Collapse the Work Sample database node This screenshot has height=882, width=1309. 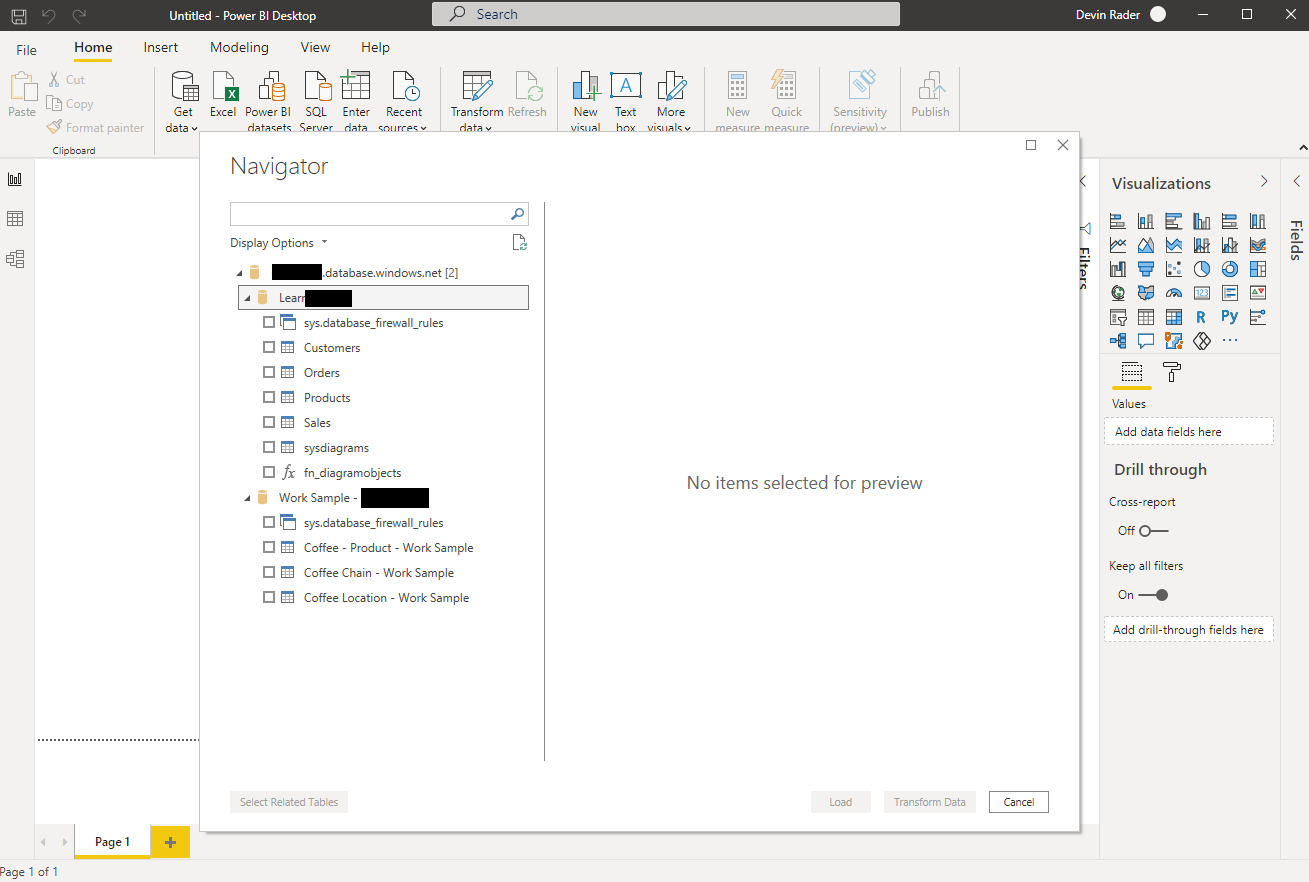click(247, 498)
